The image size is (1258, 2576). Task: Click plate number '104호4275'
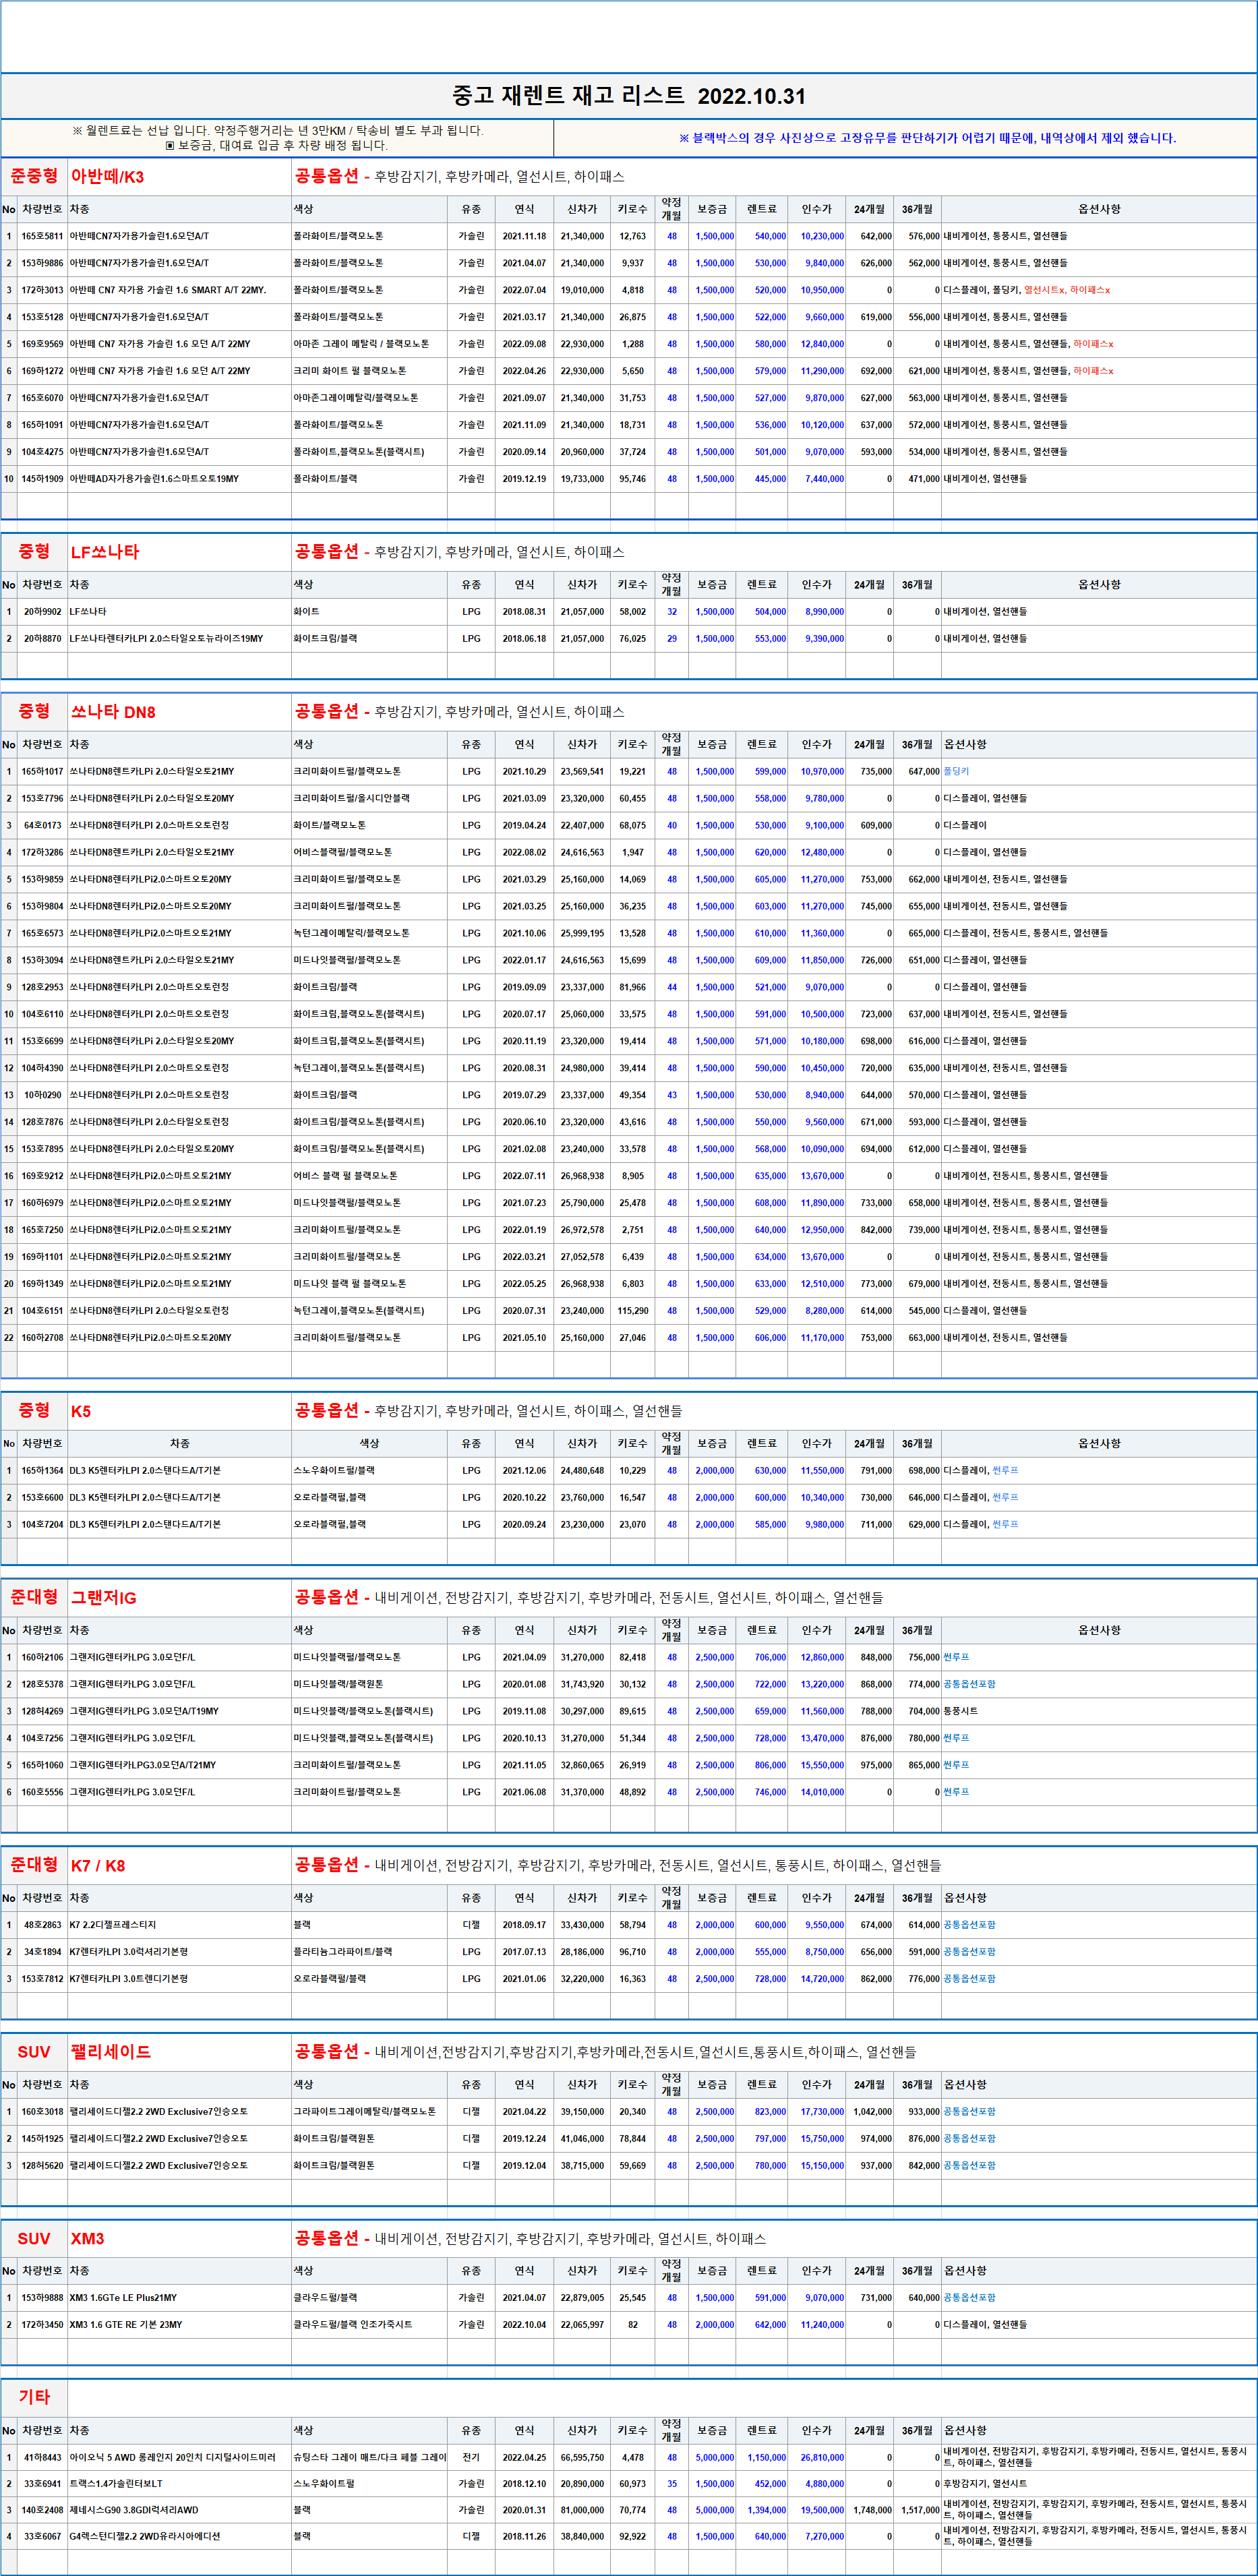tap(42, 453)
